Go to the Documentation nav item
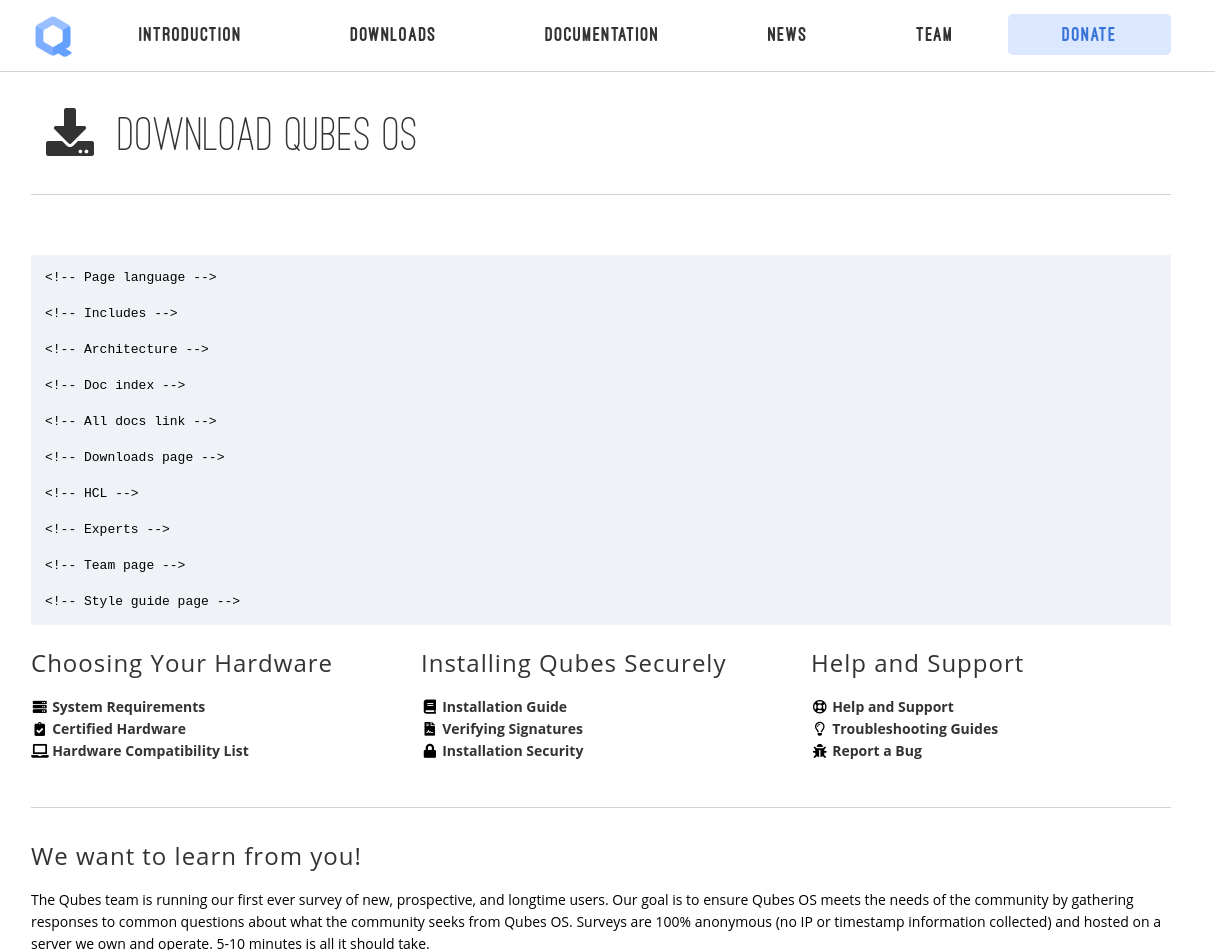Image resolution: width=1215 pixels, height=950 pixels. [x=602, y=35]
